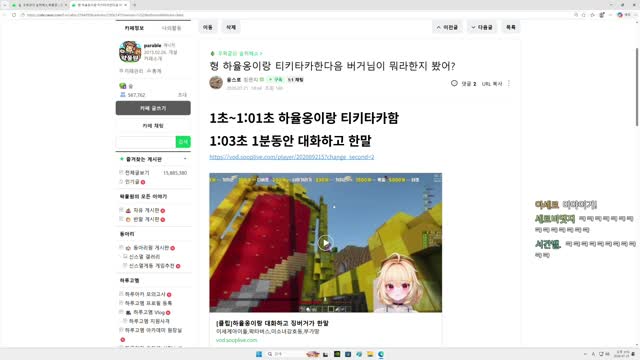The height and width of the screenshot is (360, 640).
Task: Click the cafe search input field
Action: (x=146, y=142)
